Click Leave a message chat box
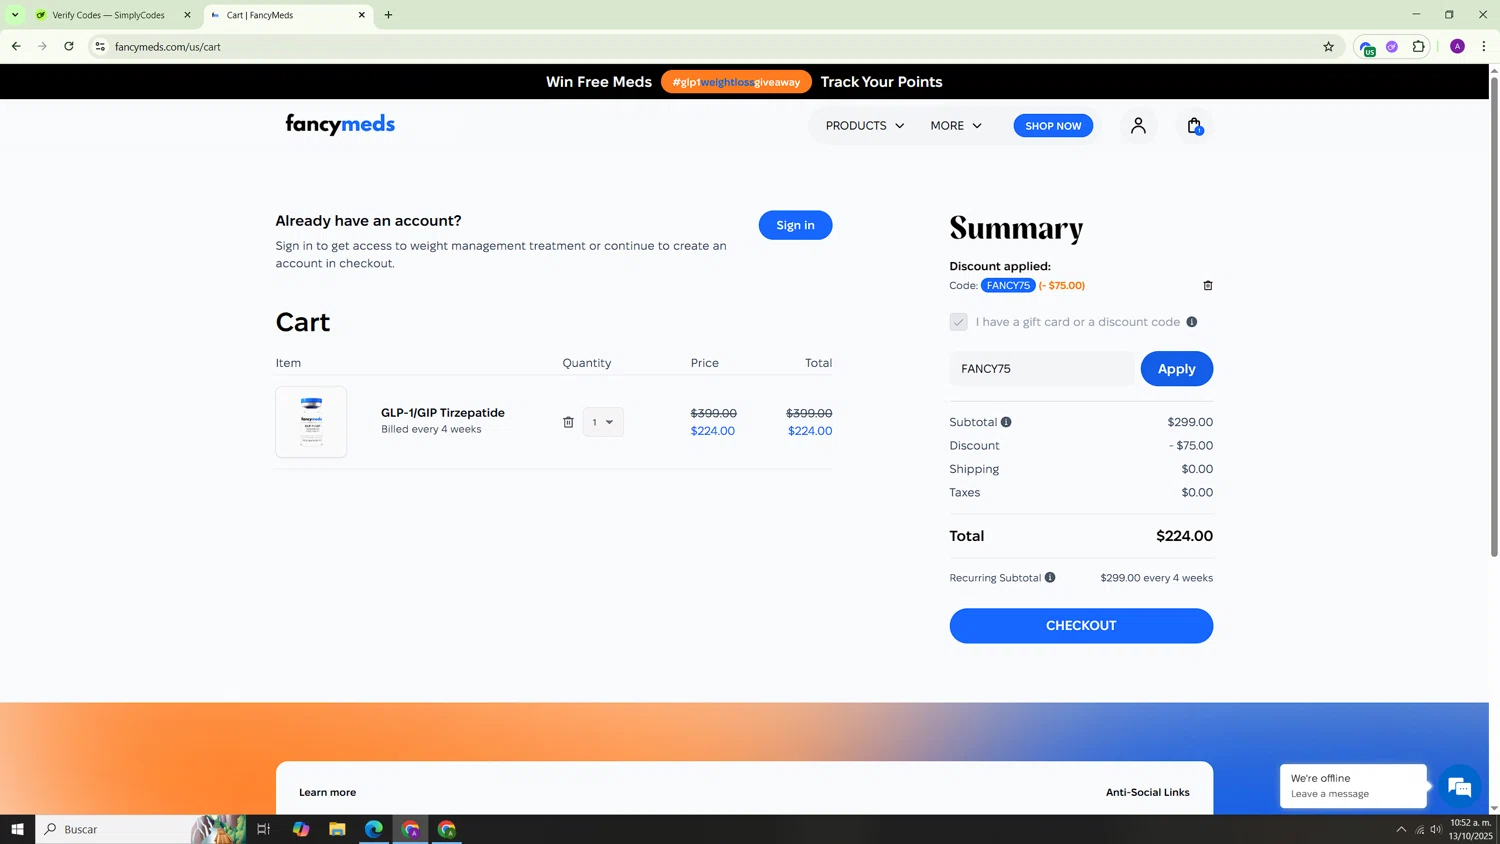The height and width of the screenshot is (844, 1500). click(1353, 786)
